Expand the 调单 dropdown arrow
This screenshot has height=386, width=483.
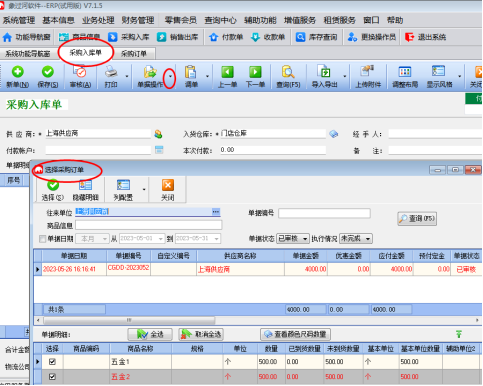tap(207, 77)
